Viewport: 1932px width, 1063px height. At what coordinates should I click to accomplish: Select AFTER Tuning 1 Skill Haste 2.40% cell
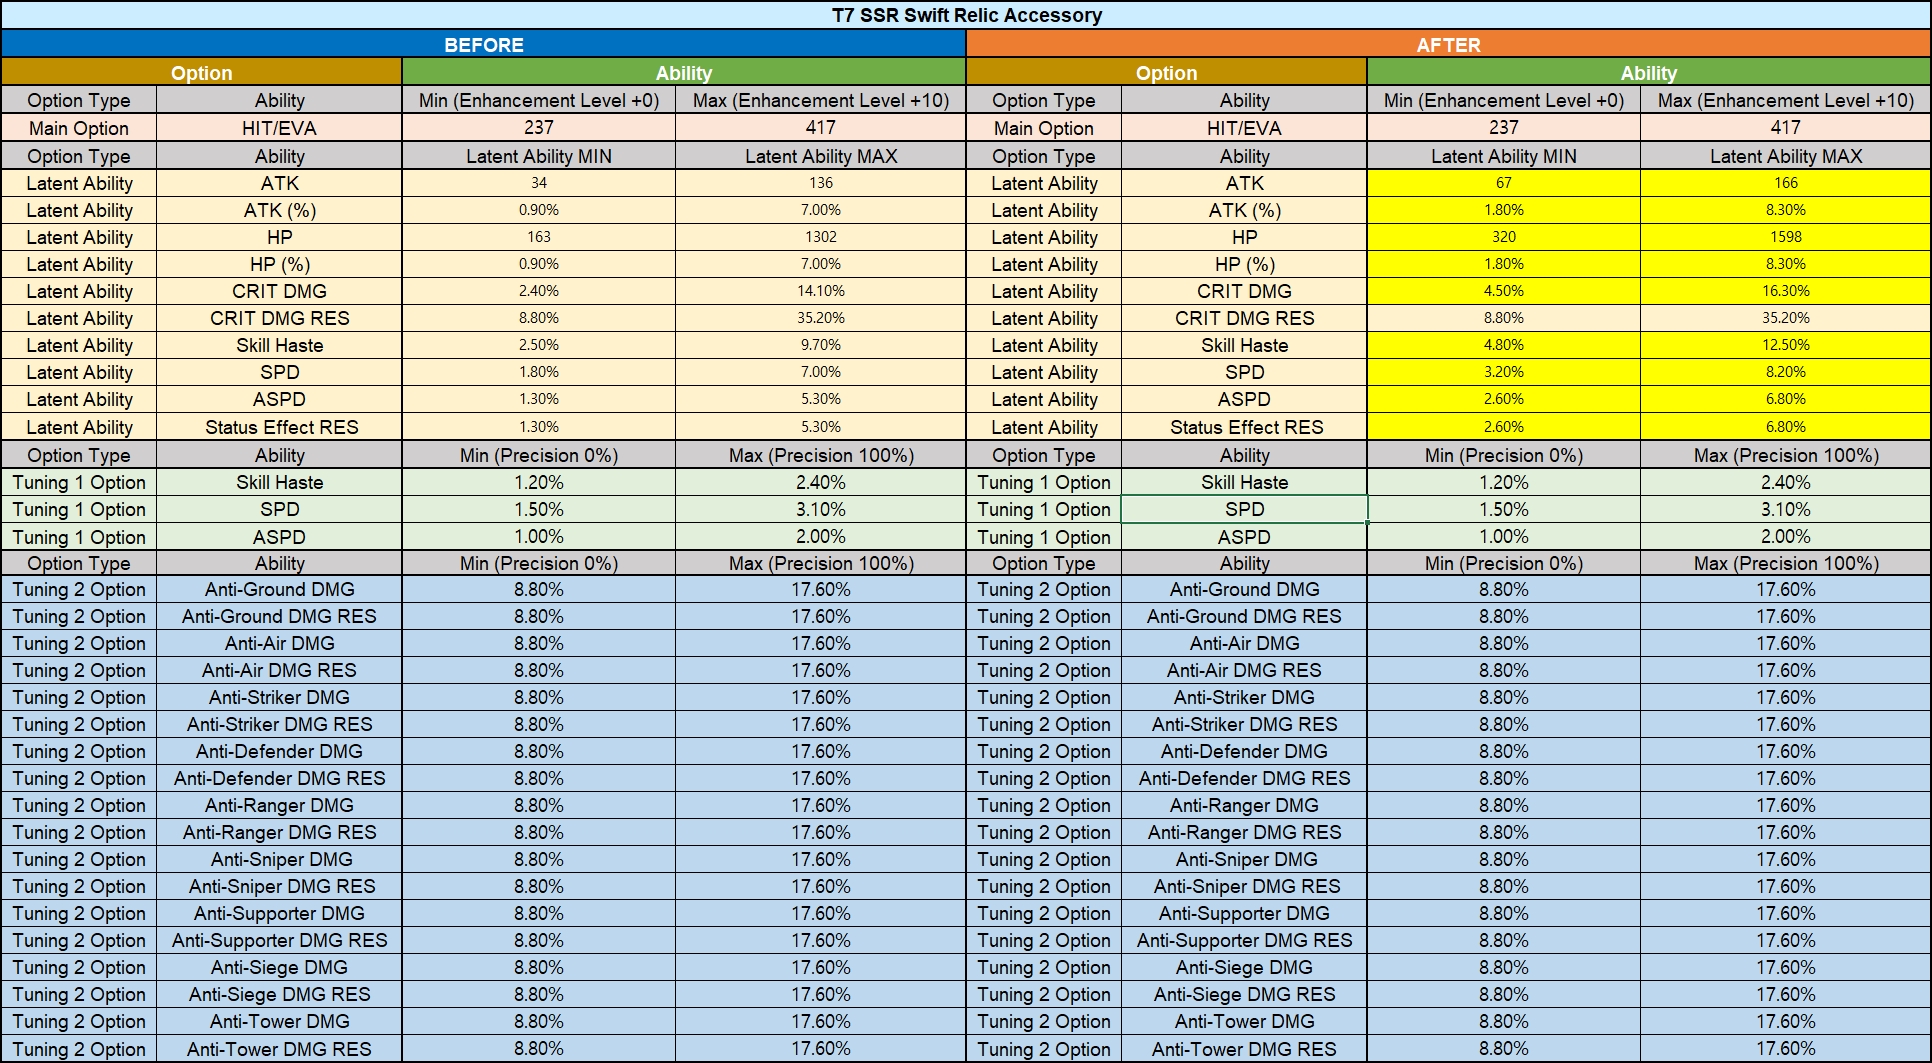(1785, 482)
